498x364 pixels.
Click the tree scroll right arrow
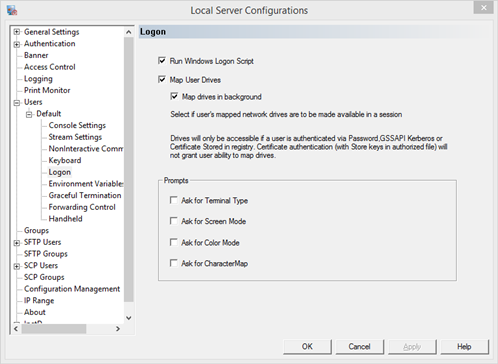(x=118, y=329)
